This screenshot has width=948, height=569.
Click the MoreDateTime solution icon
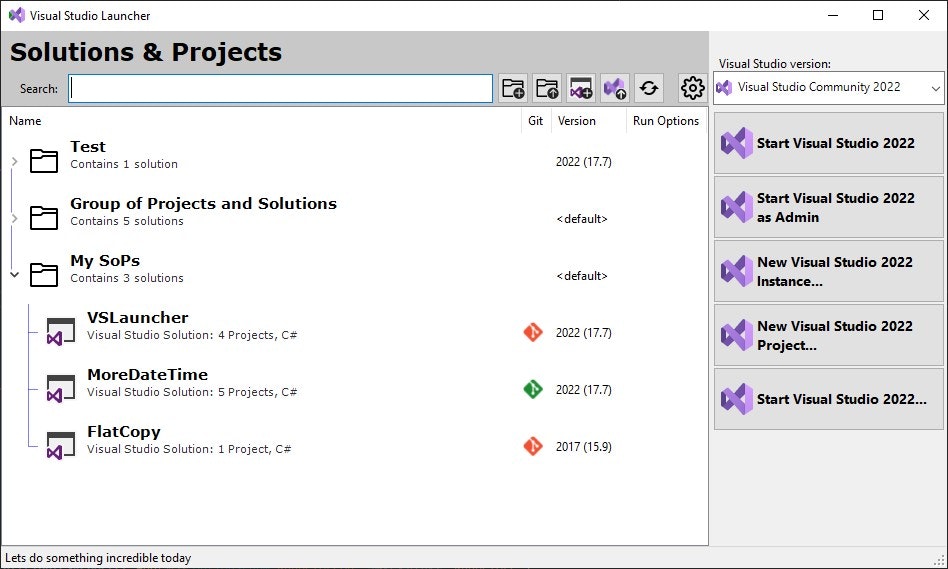(61, 388)
